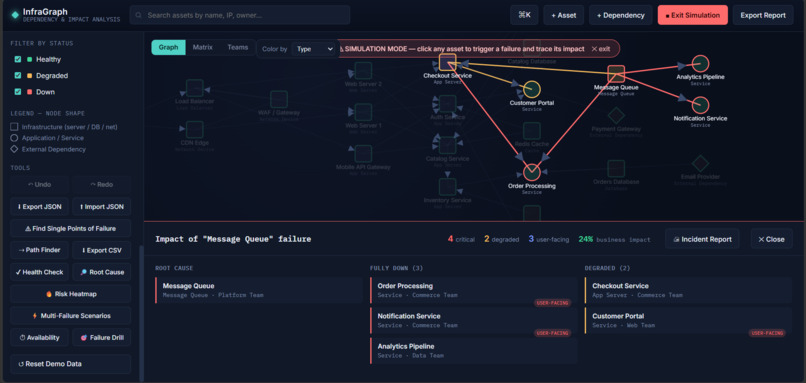Open the Incident Report
806x383 pixels.
(702, 239)
